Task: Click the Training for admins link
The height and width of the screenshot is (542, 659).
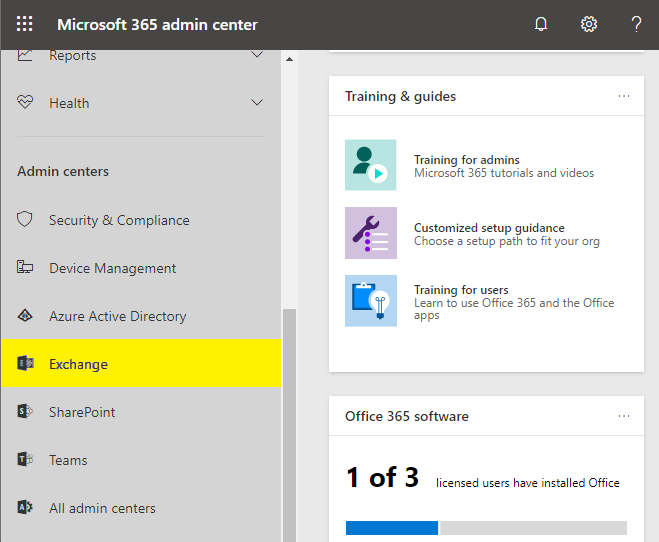Action: point(467,160)
